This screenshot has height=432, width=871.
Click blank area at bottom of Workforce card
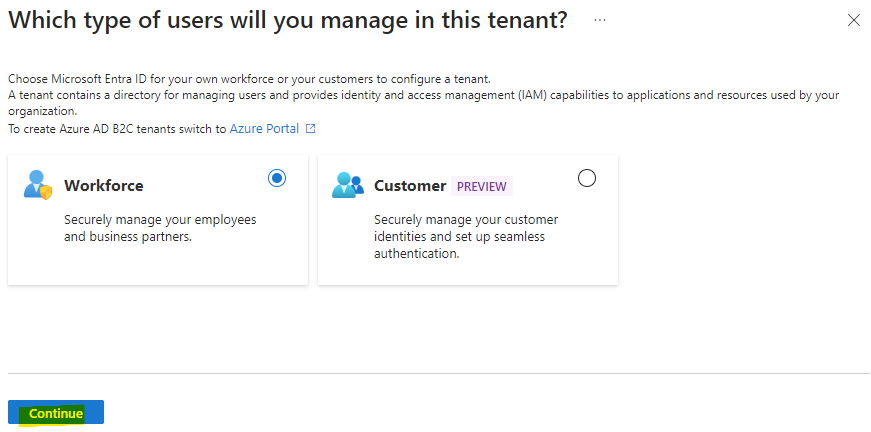tap(158, 267)
